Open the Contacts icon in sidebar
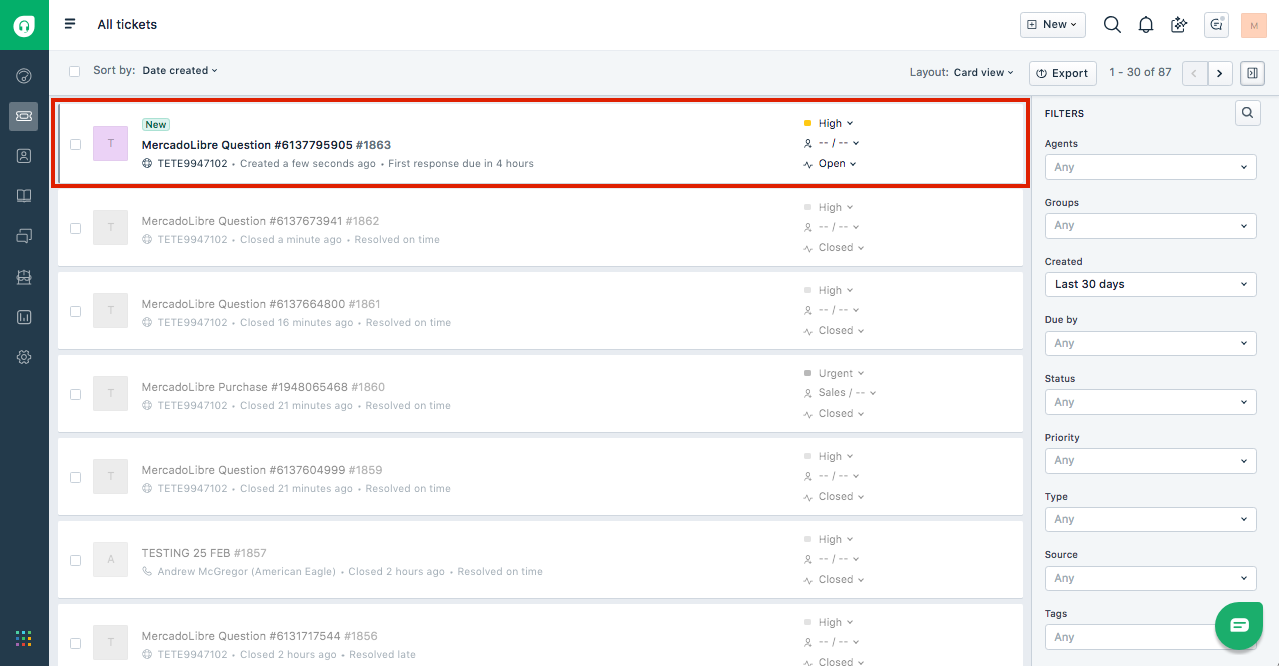 [x=24, y=156]
